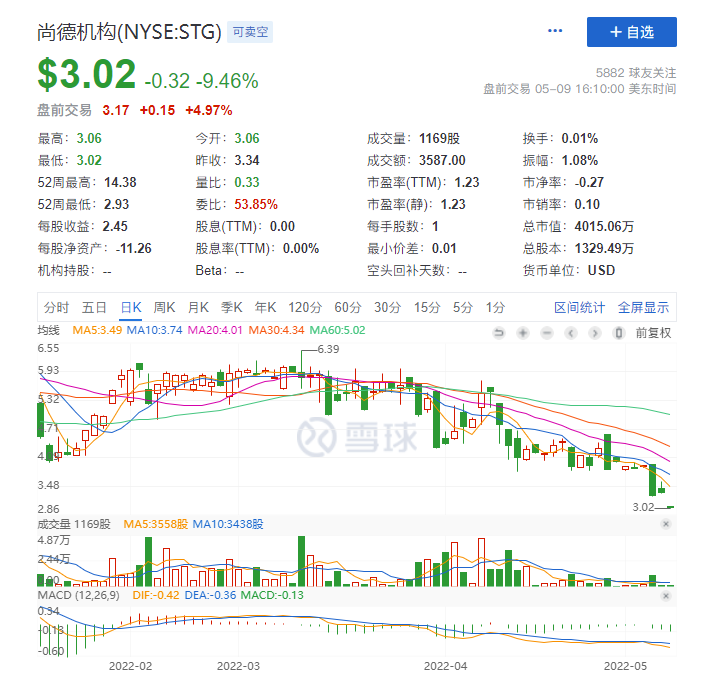The width and height of the screenshot is (713, 681).
Task: Click the 可卖空 short-selling tag
Action: click(x=251, y=32)
